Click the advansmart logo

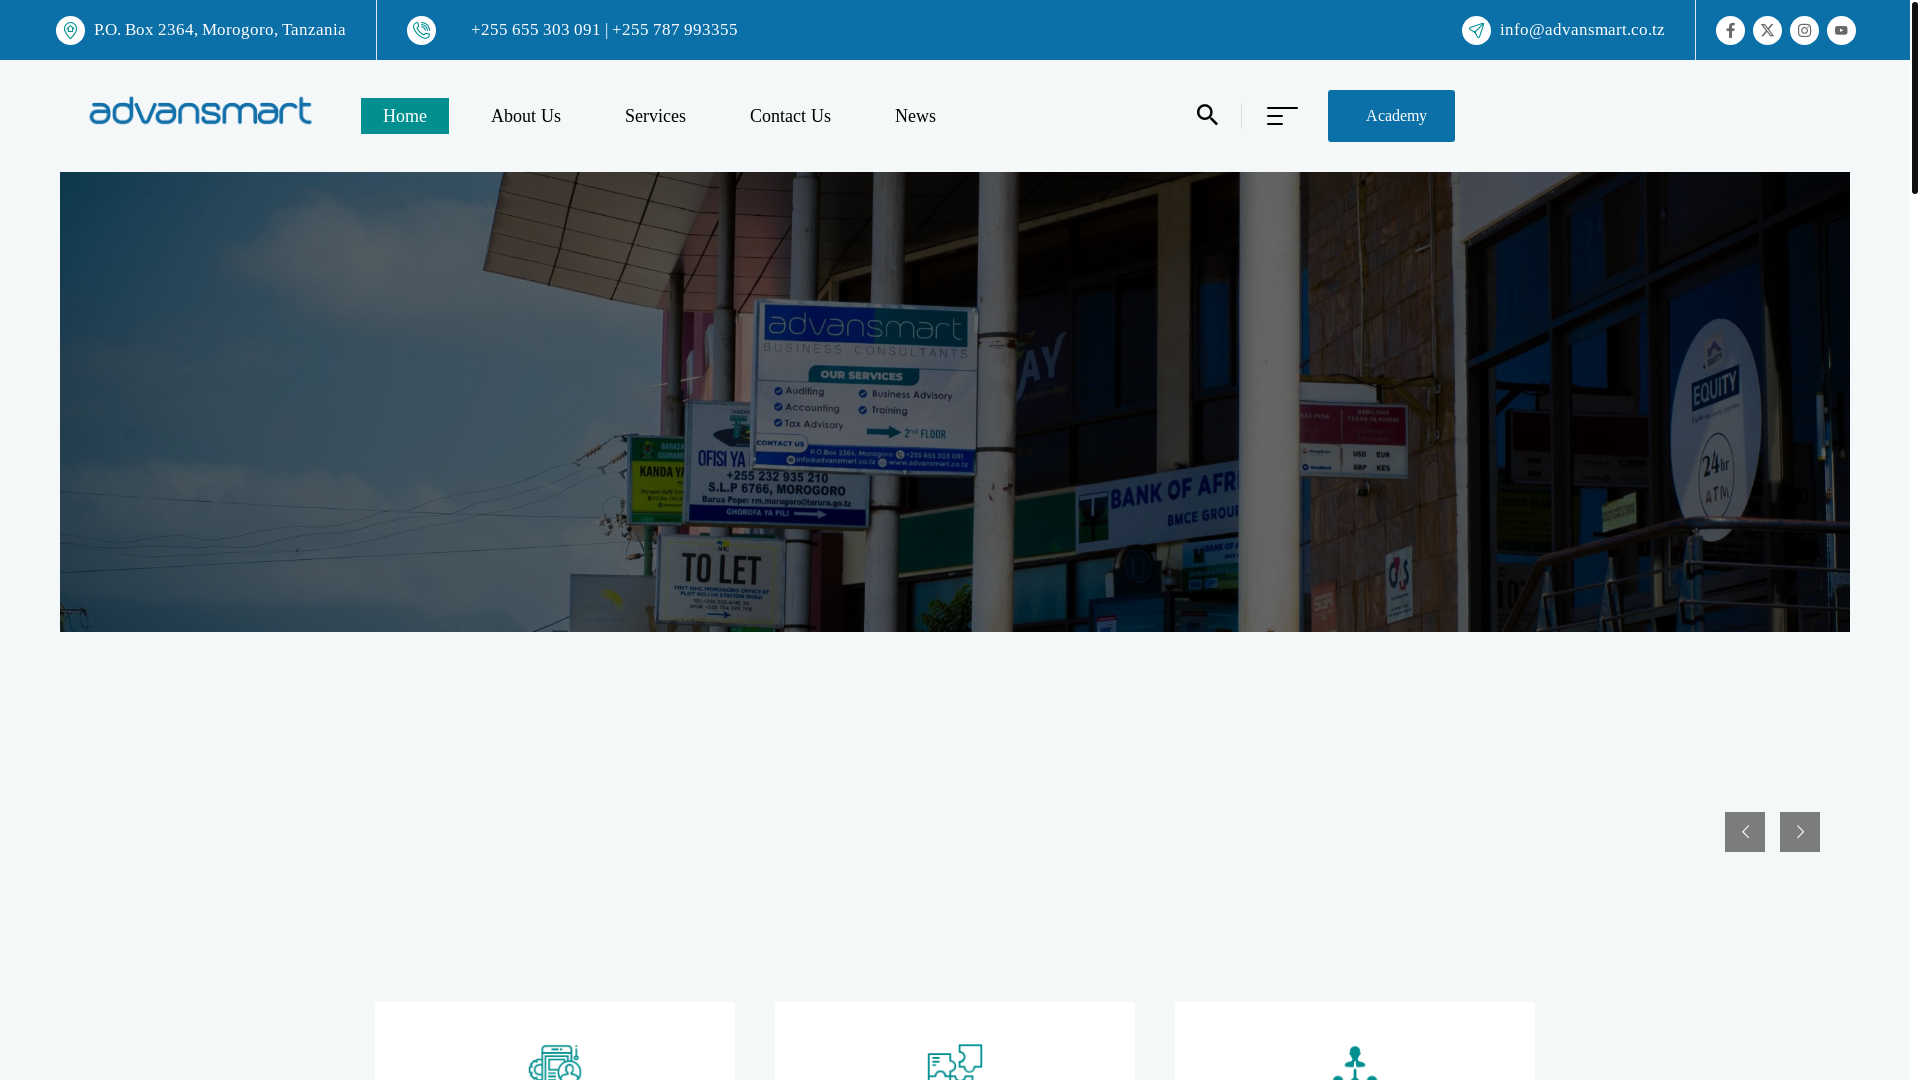pos(200,111)
